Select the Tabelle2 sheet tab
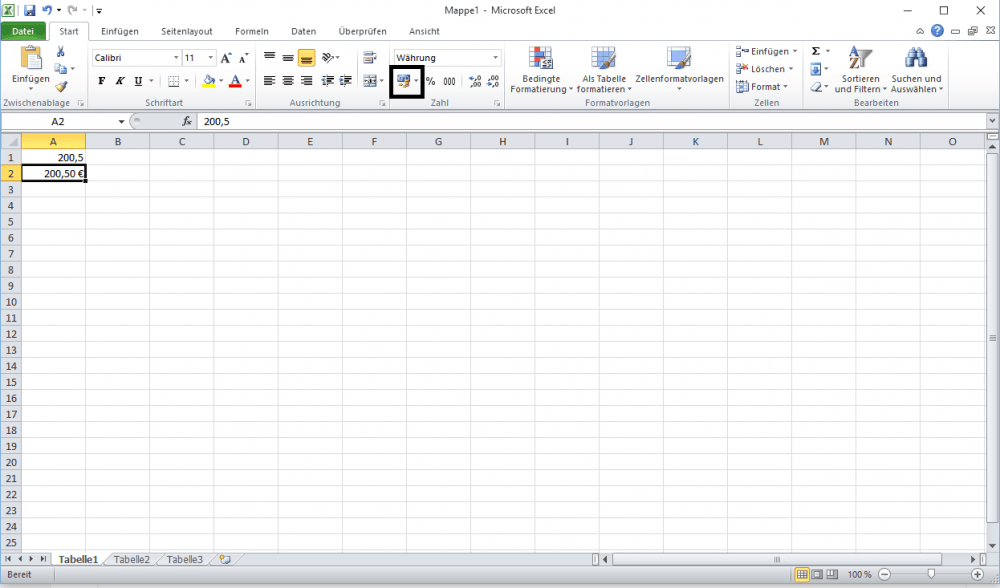 (x=131, y=559)
